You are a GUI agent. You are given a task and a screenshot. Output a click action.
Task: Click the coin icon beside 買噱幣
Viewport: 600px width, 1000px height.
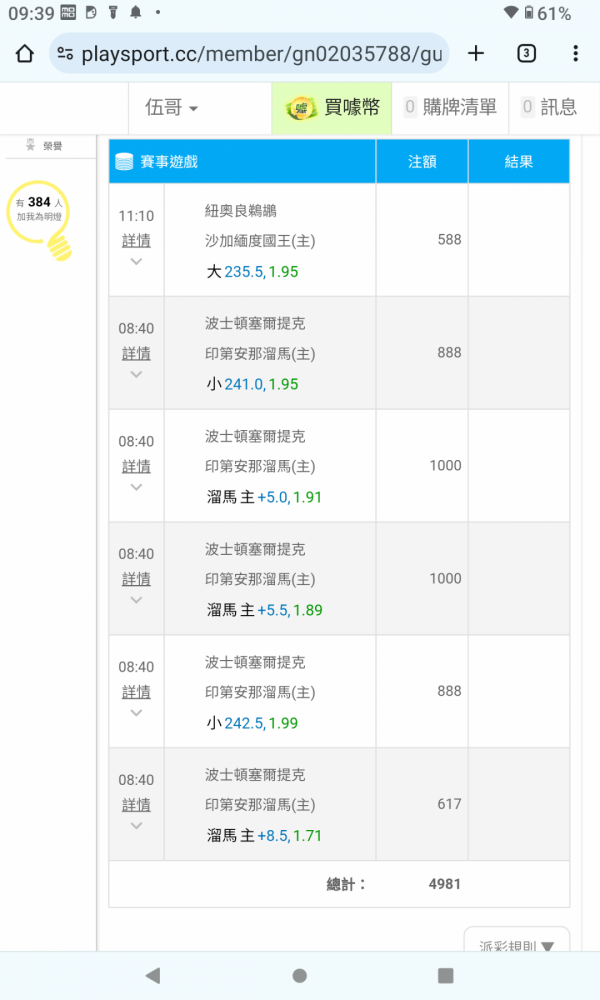[x=301, y=108]
